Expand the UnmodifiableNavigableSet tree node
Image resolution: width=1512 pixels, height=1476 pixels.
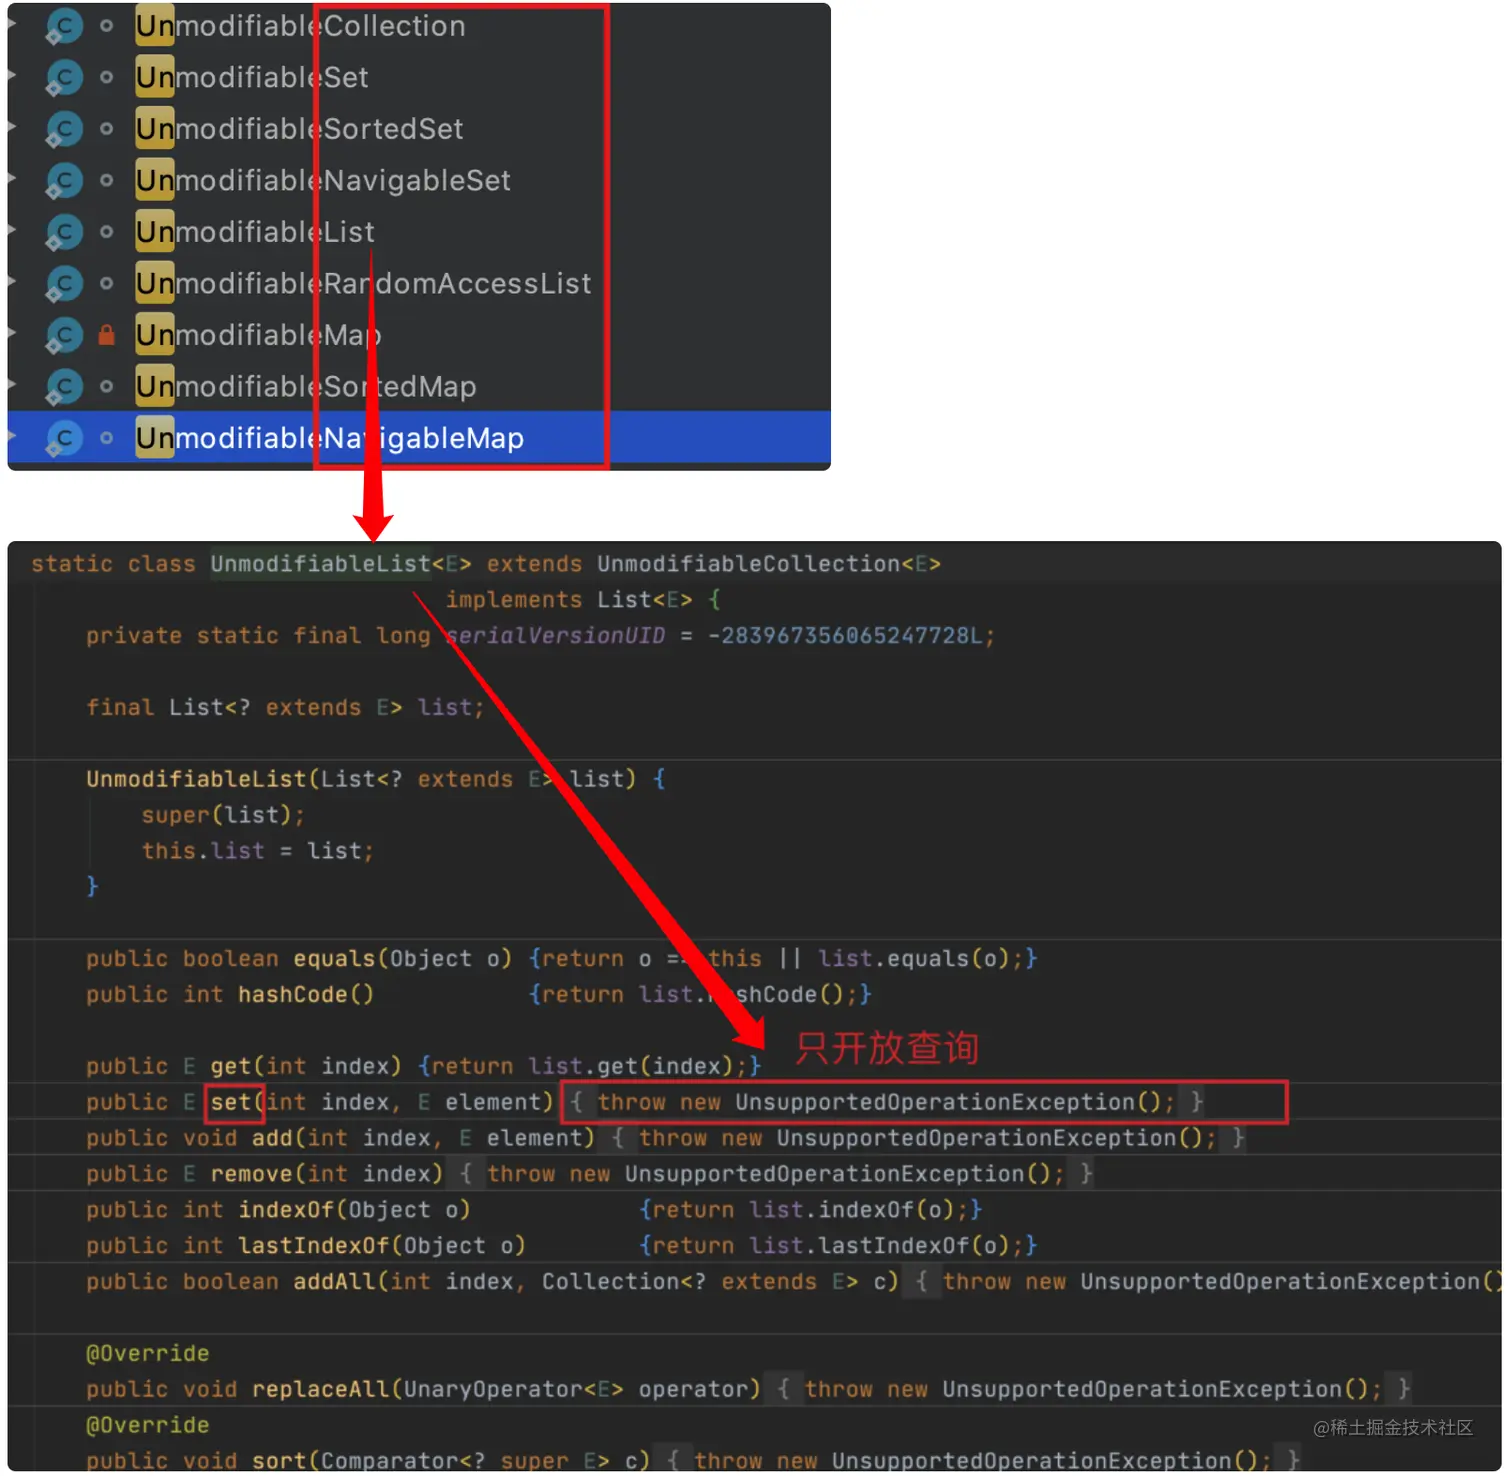[x=12, y=177]
